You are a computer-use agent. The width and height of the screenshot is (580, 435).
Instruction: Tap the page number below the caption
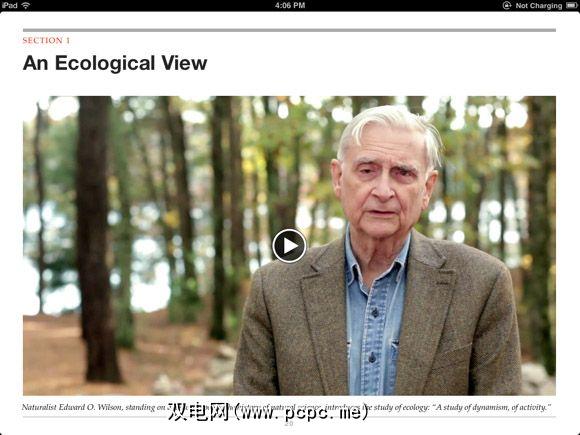289,424
